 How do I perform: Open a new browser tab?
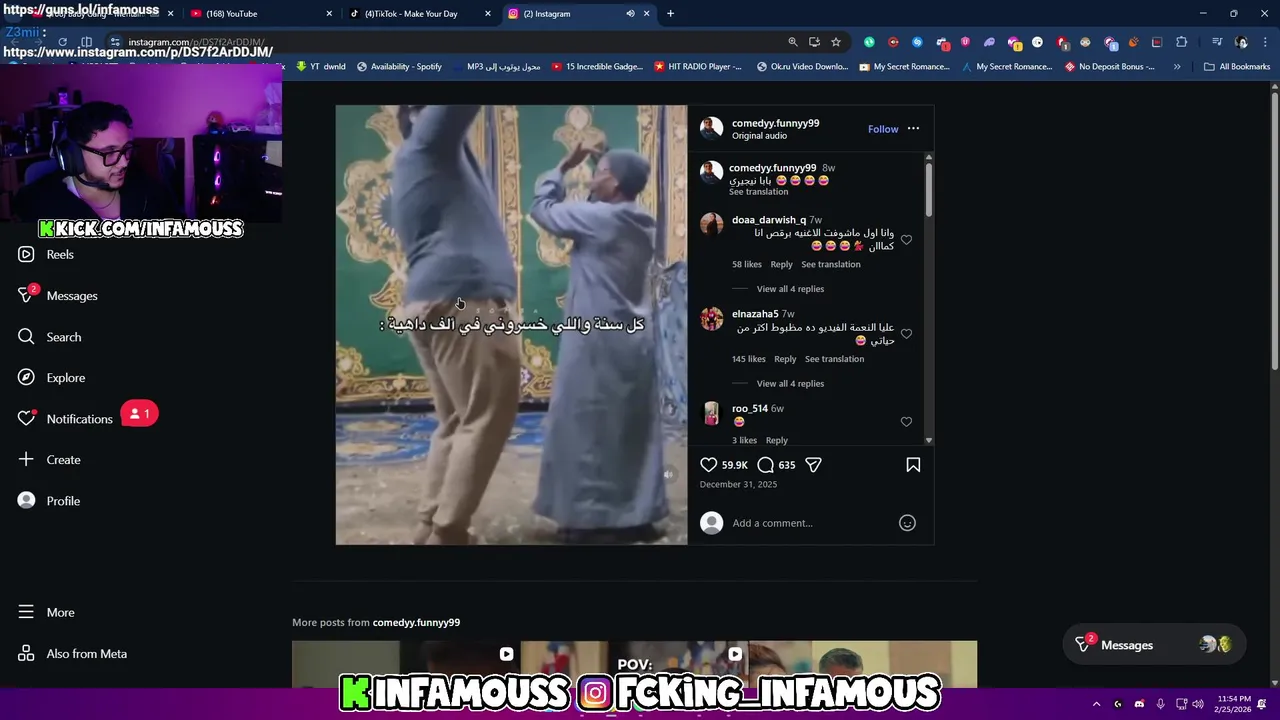click(670, 14)
